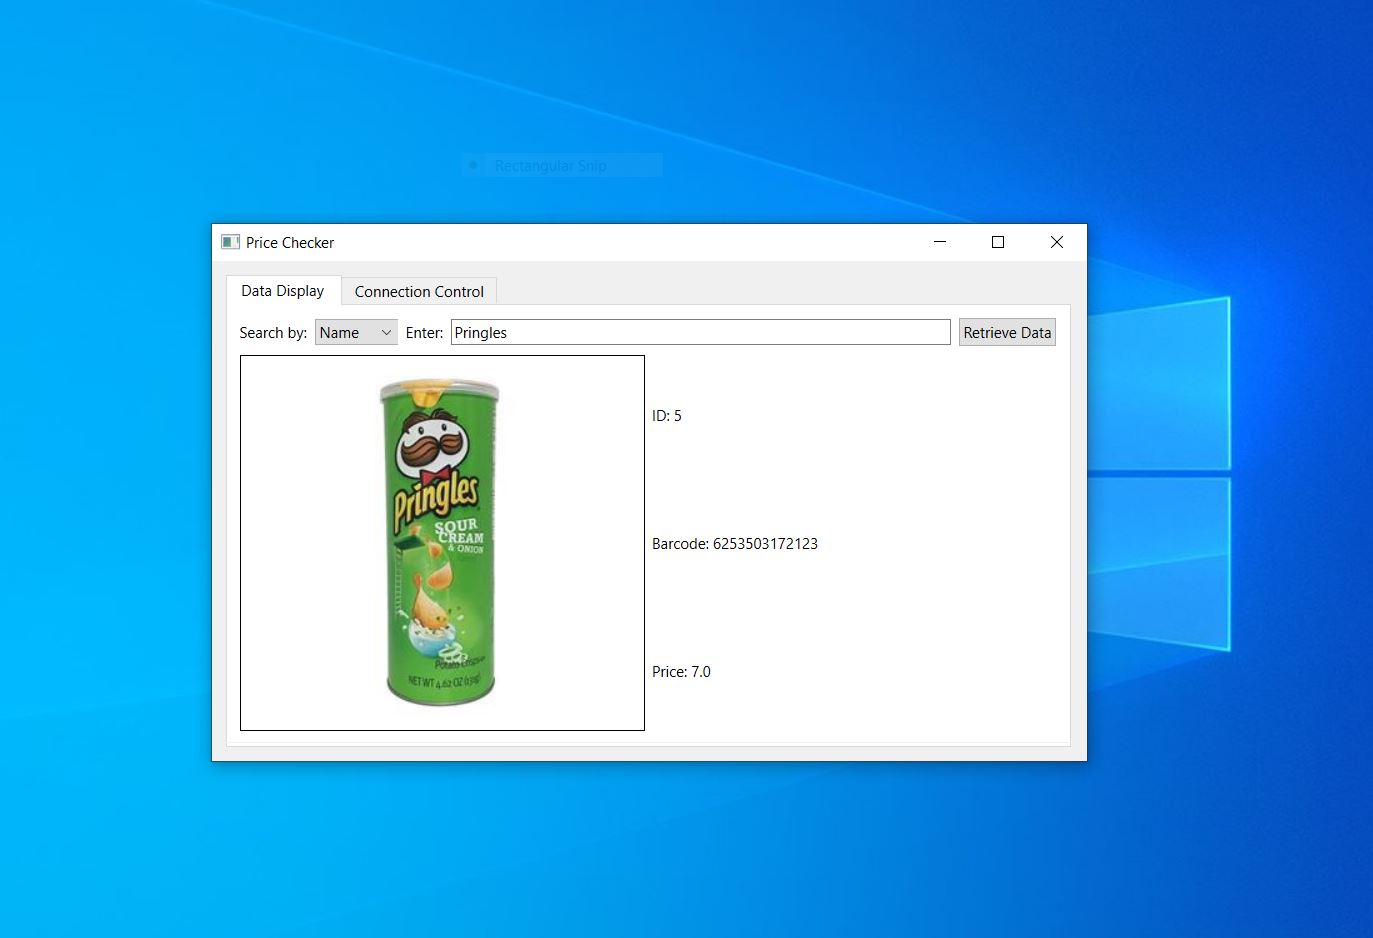Open the Search by dropdown showing Name
1373x938 pixels.
tap(354, 332)
